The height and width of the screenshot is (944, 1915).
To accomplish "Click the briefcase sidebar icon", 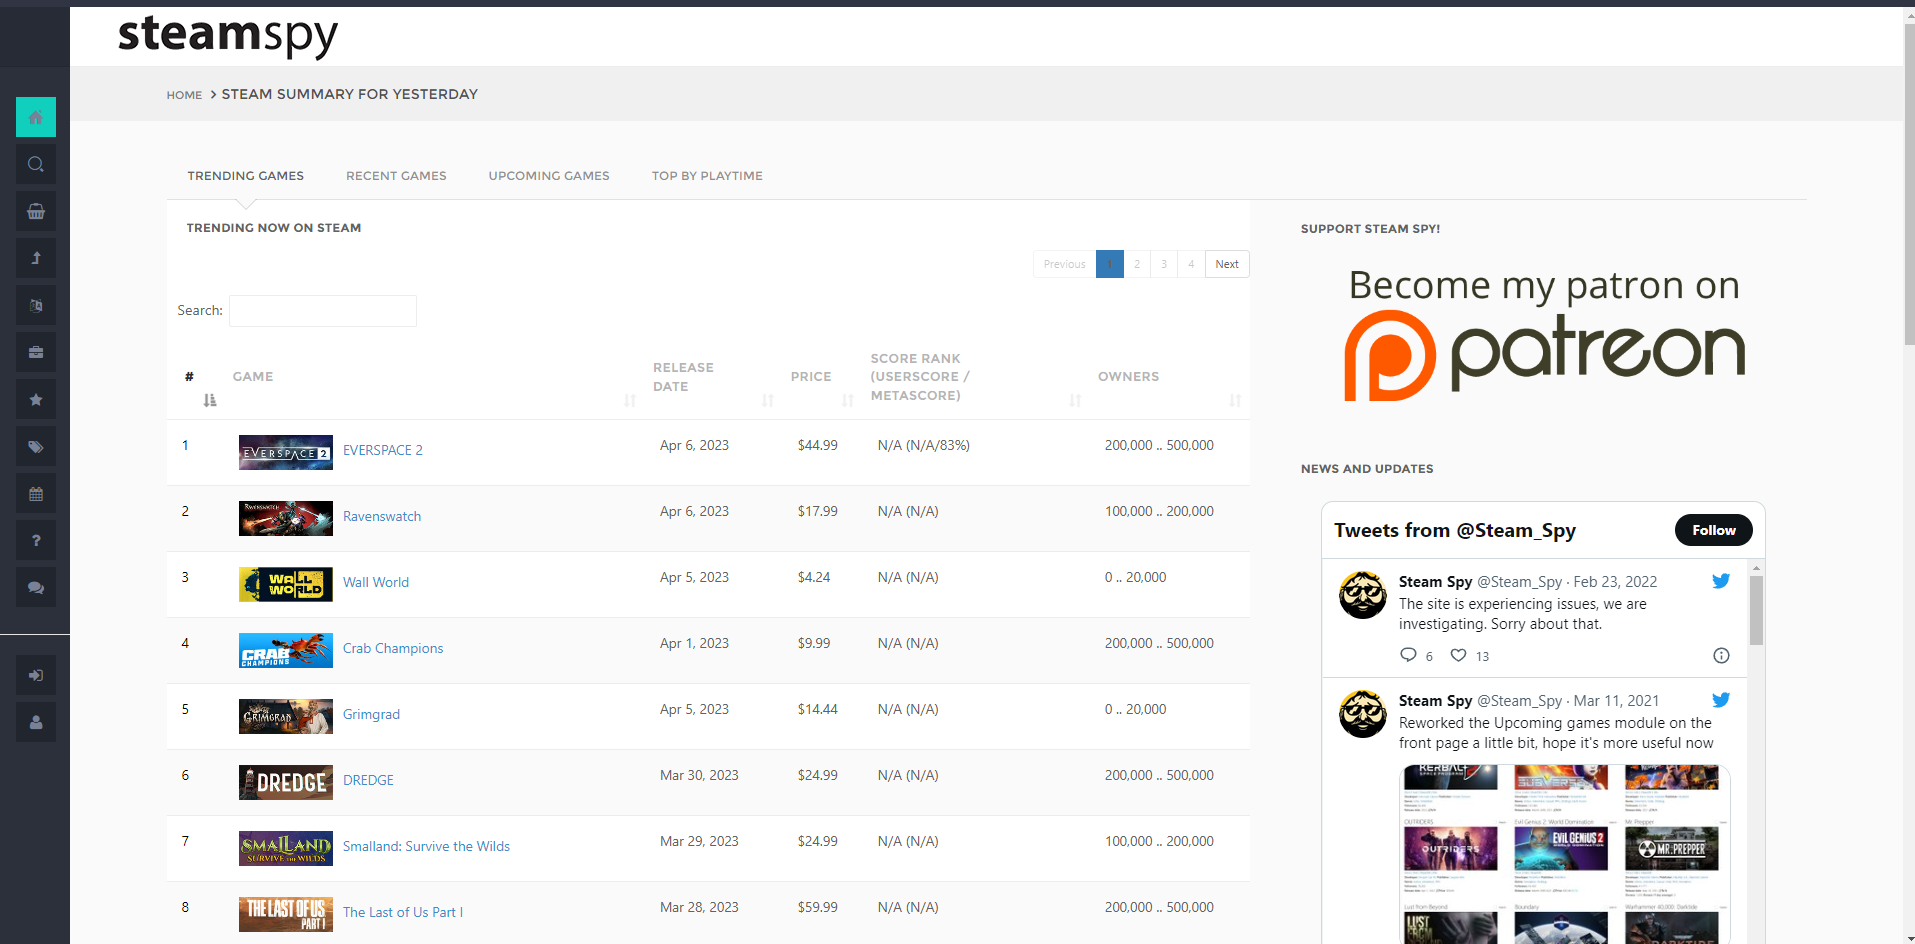I will click(x=36, y=352).
